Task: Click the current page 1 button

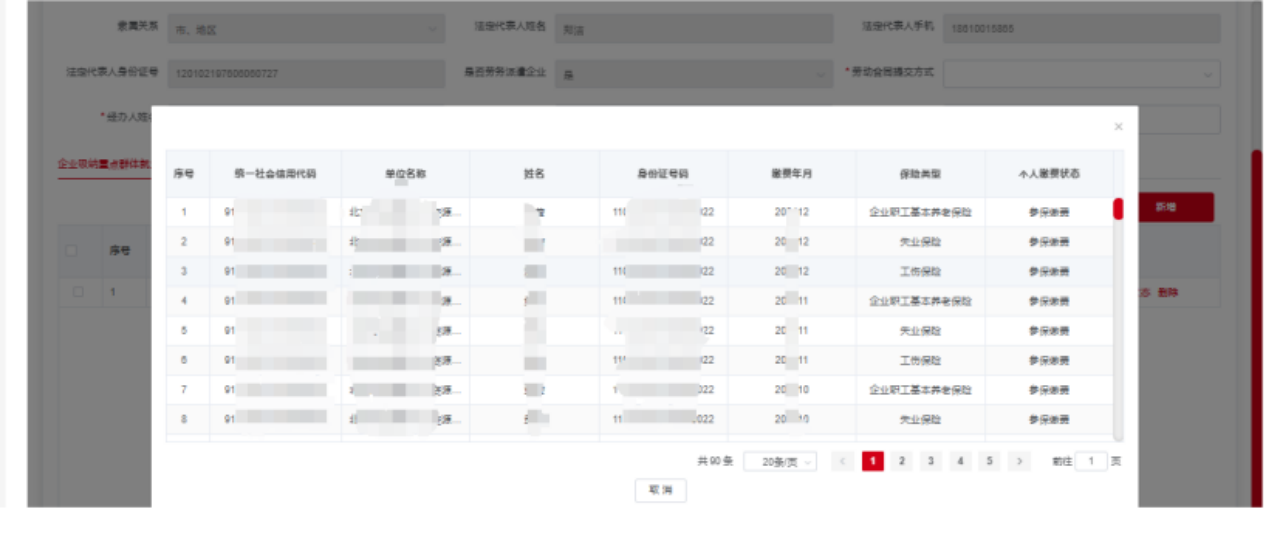Action: pyautogui.click(x=873, y=461)
